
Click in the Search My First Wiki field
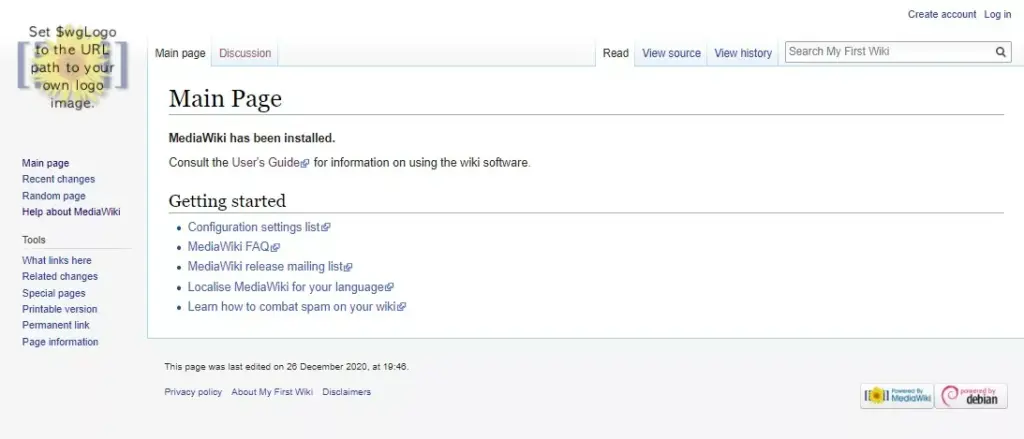coord(886,52)
